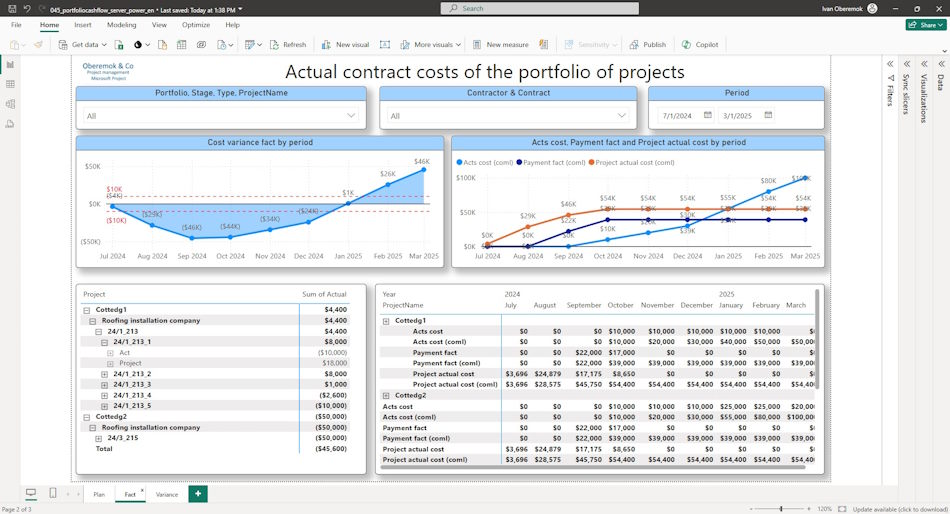Screen dimensions: 950x514
Task: Expand the Visualizations pane
Action: 925,64
